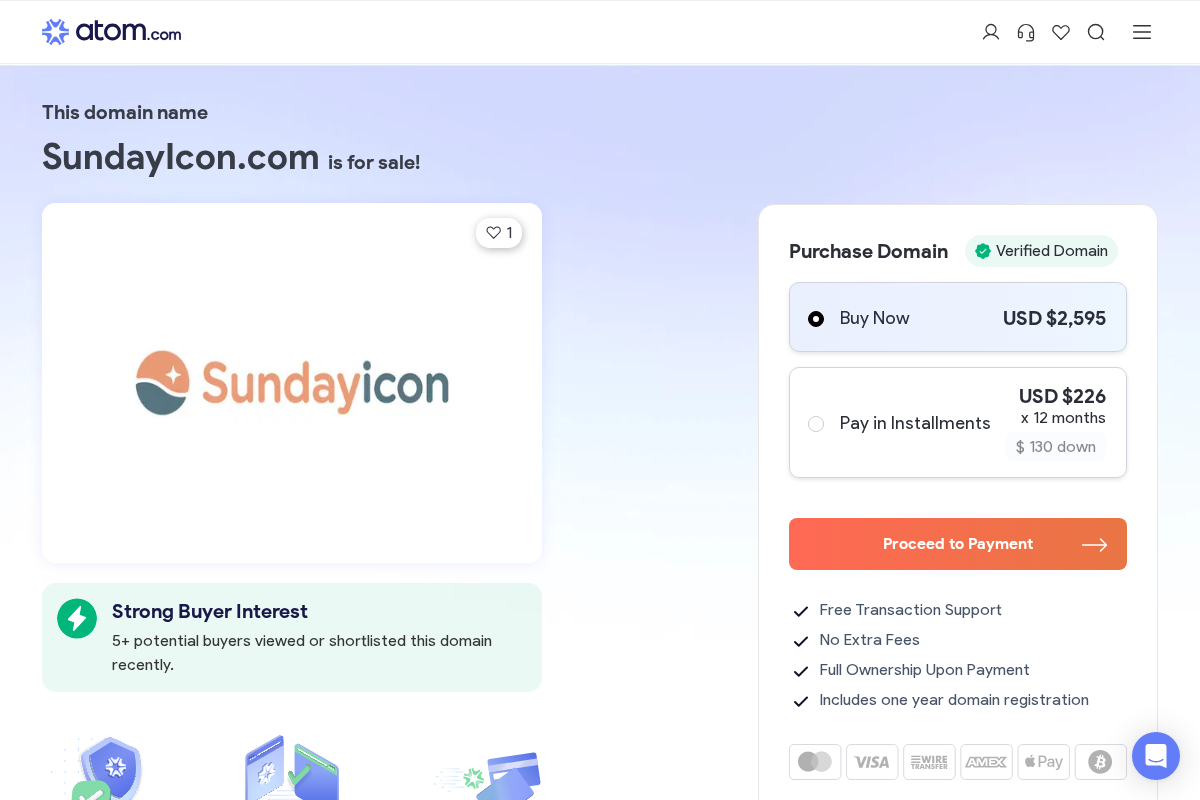Select the Visa payment icon
This screenshot has height=800, width=1200.
872,761
